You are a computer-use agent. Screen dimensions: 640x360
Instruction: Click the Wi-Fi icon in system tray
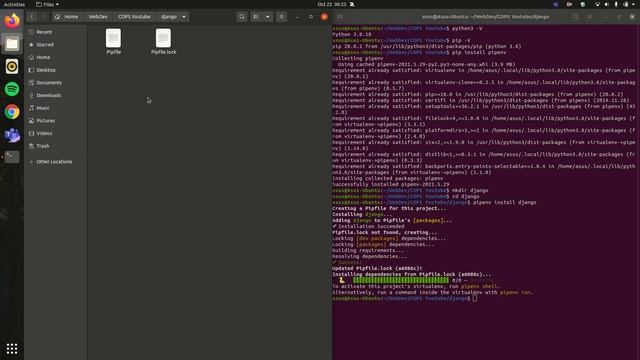[x=597, y=4]
